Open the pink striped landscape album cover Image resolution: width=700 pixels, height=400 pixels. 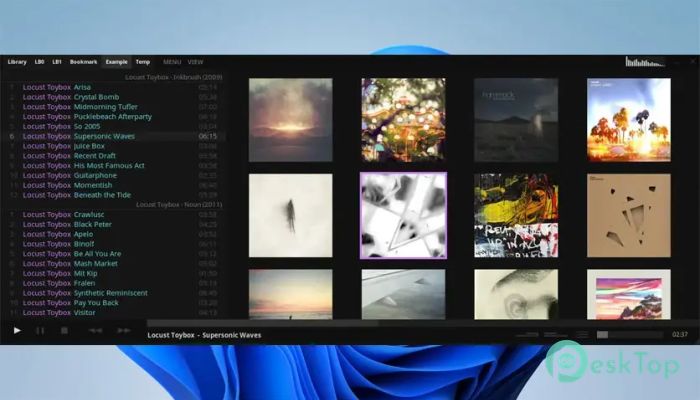629,294
